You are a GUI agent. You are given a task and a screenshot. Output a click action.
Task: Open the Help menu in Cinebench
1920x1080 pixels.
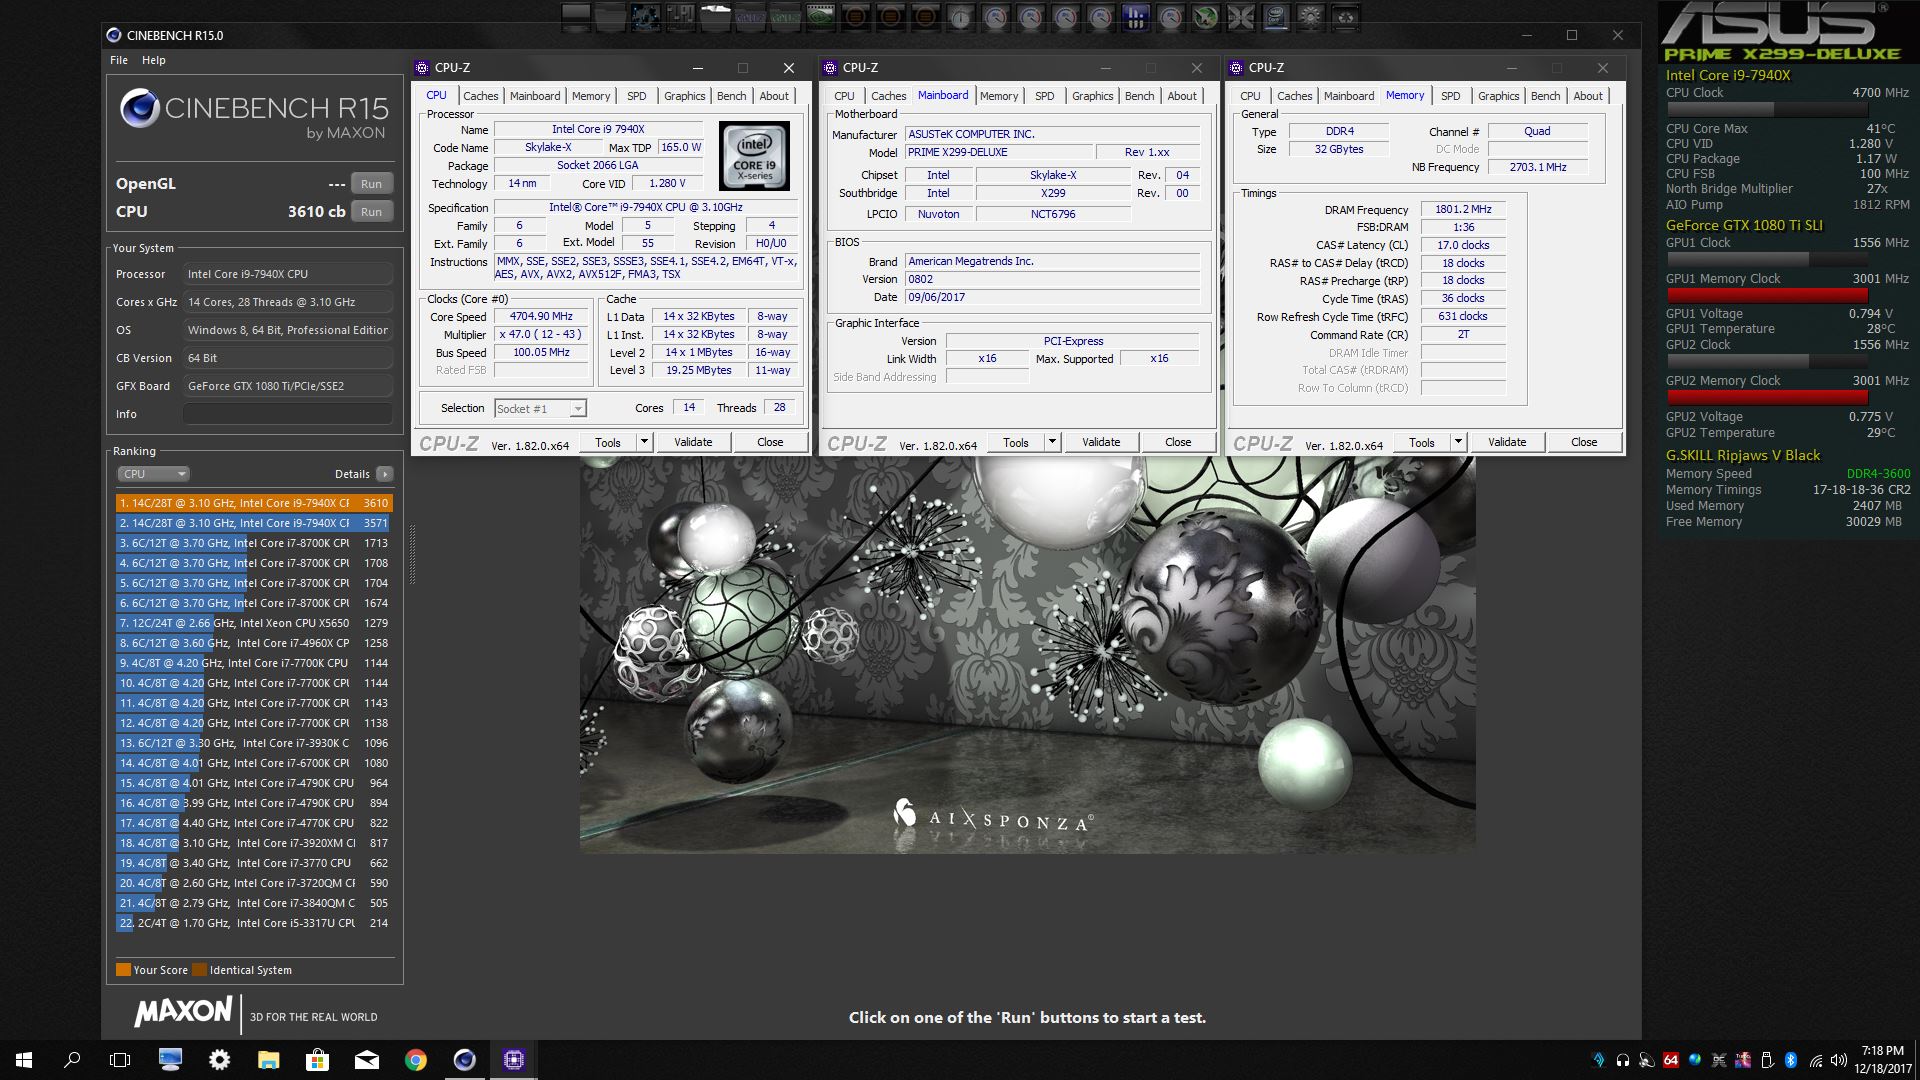[x=154, y=60]
